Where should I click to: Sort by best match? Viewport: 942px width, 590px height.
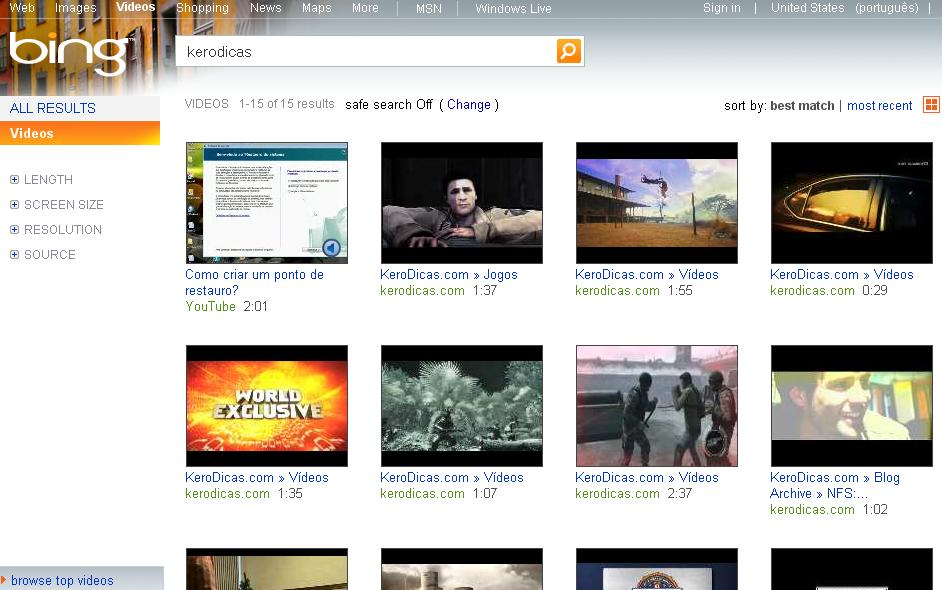(802, 106)
